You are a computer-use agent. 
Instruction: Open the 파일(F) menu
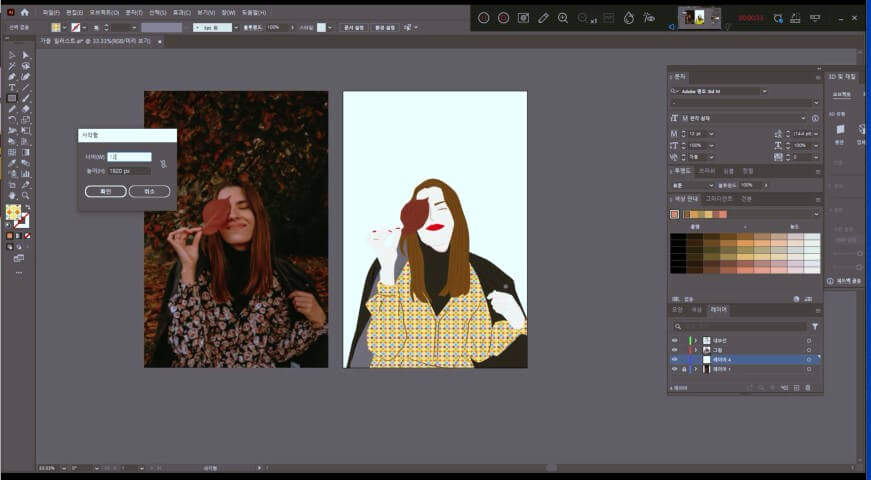tap(50, 12)
